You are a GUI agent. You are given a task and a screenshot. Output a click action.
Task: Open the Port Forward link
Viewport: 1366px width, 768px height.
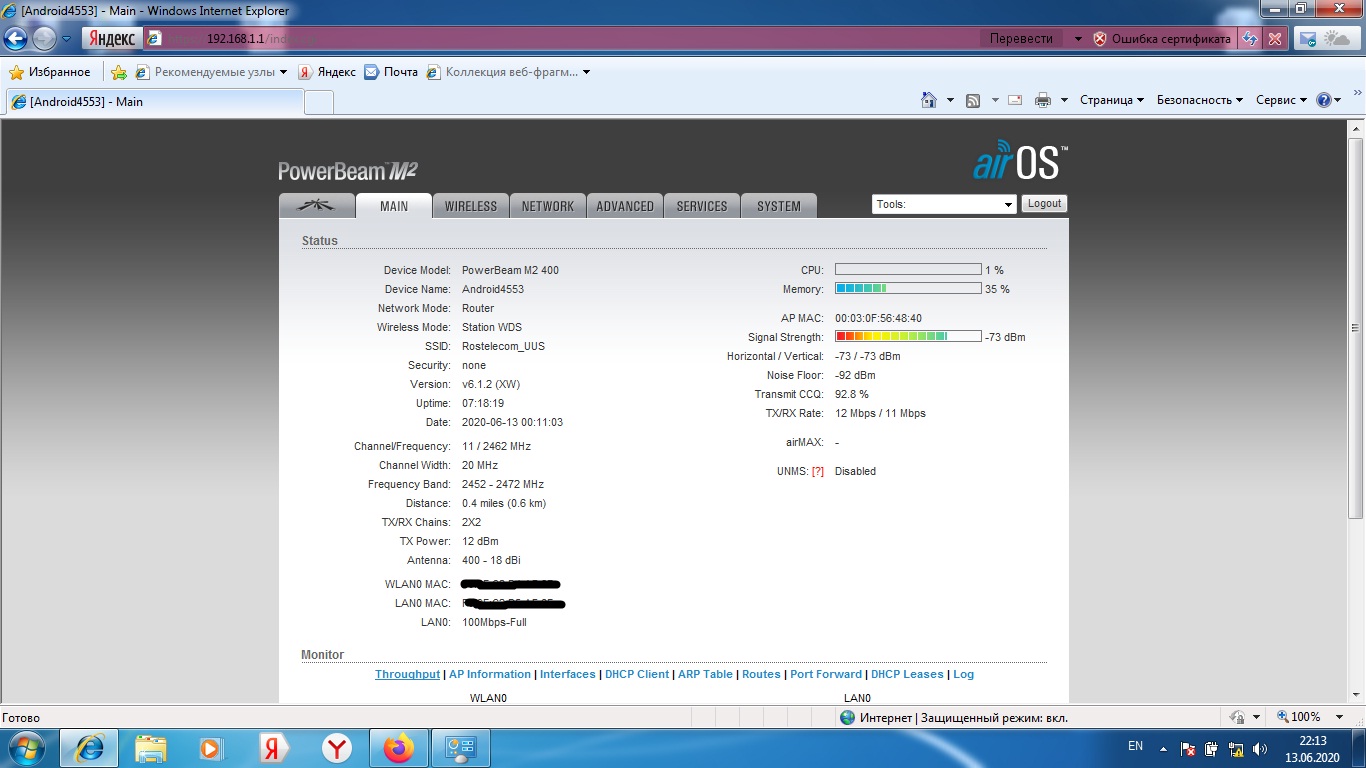826,674
